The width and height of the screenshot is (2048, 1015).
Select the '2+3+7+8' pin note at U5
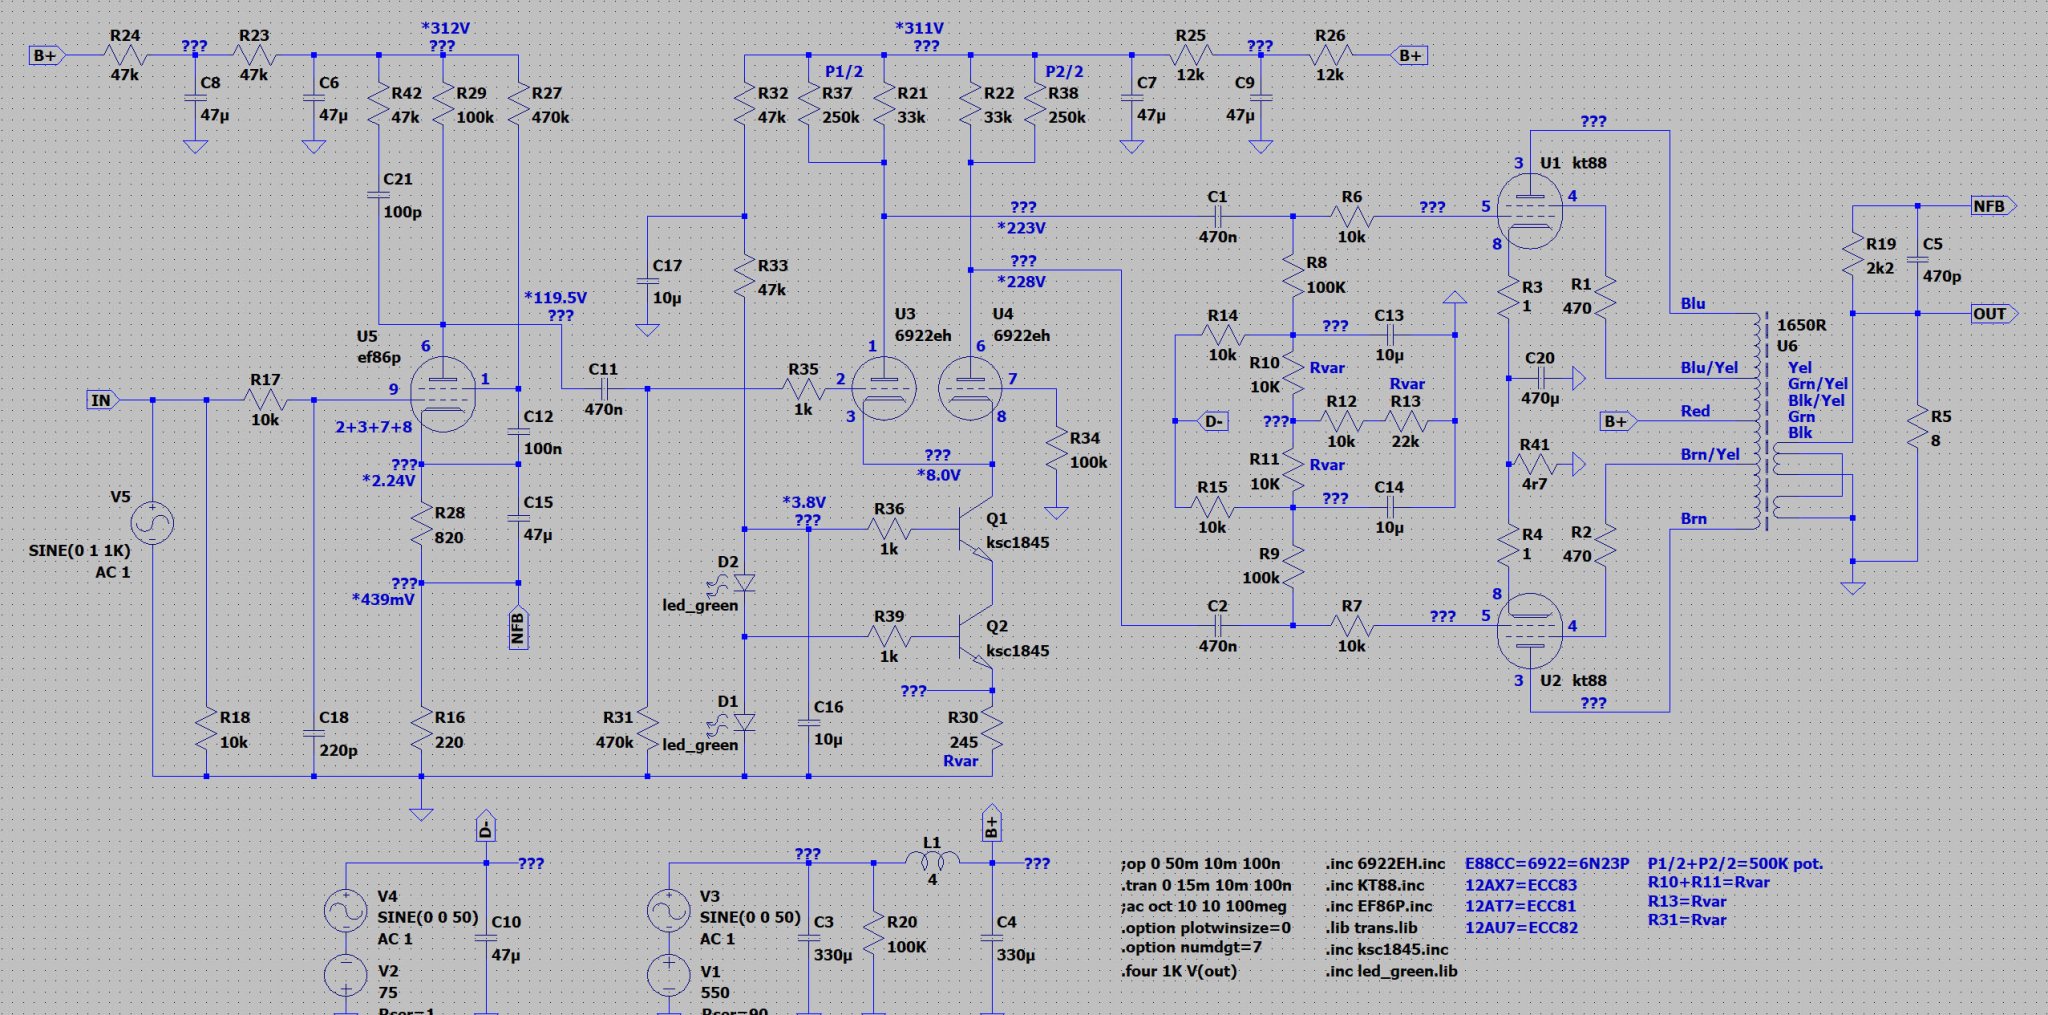[373, 427]
